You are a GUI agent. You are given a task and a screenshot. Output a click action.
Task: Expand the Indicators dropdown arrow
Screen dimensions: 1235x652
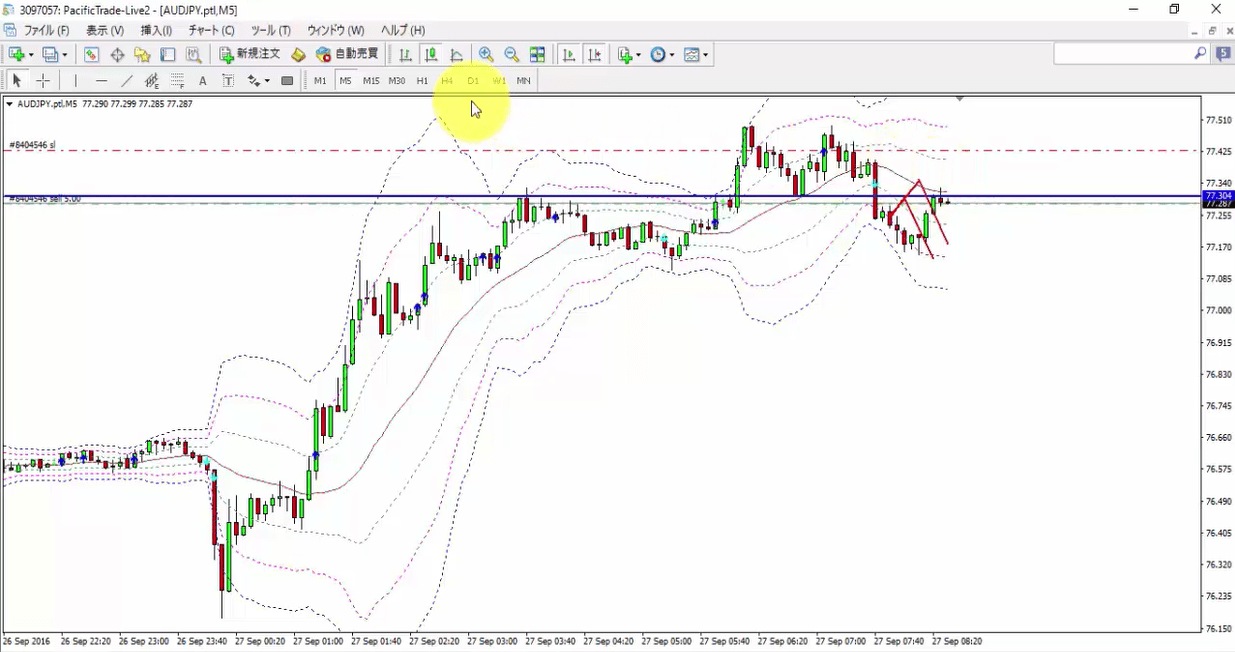point(639,55)
